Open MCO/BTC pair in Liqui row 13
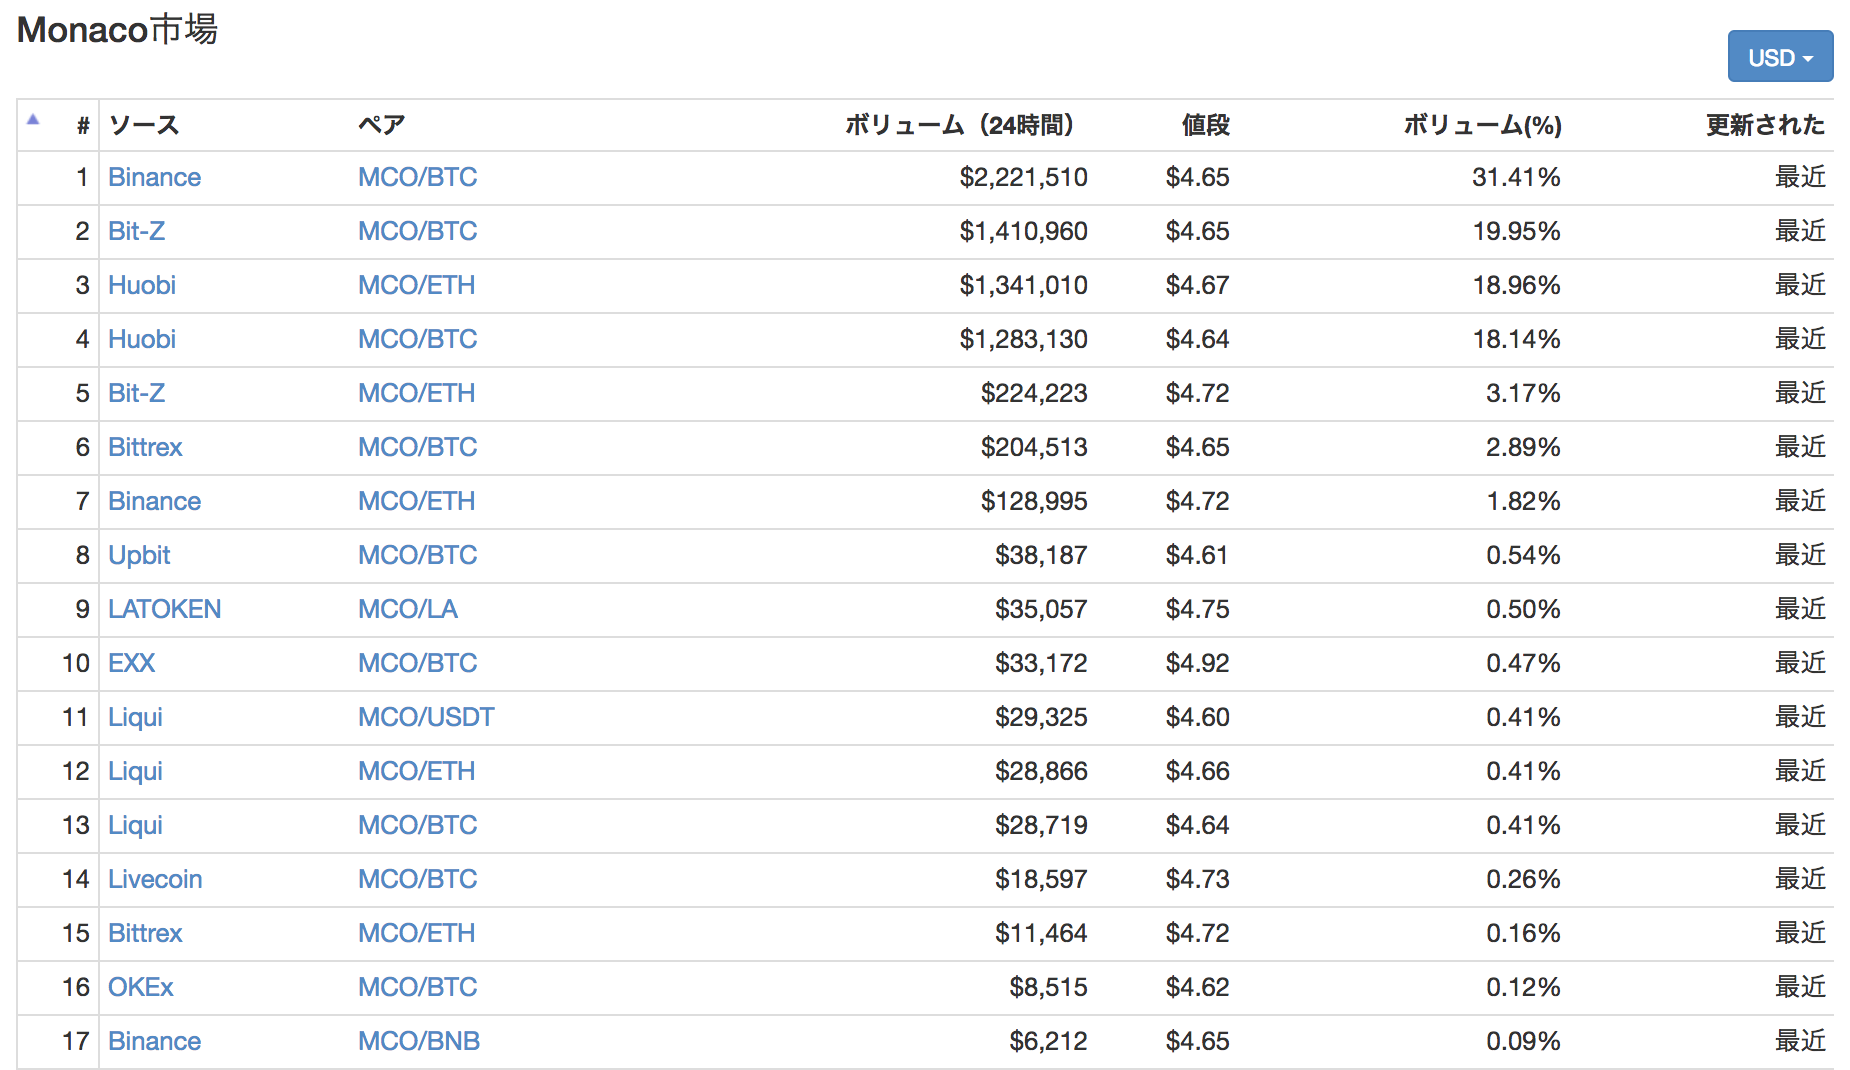Screen dimensions: 1850x1070 point(417,825)
